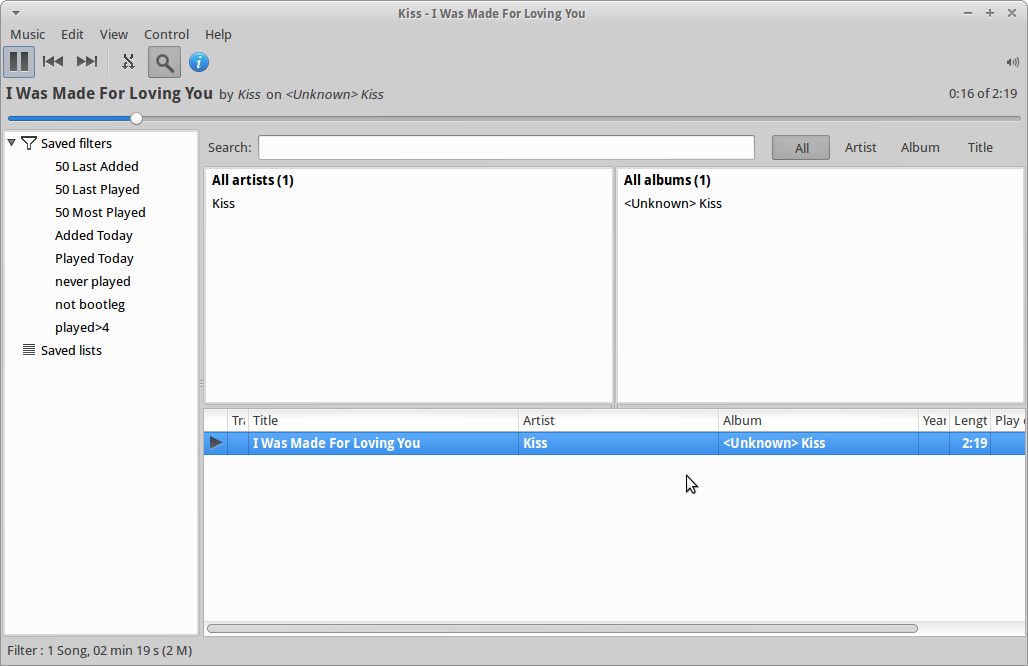Sort songs by Artist column header
Viewport: 1028px width, 666px height.
click(618, 420)
